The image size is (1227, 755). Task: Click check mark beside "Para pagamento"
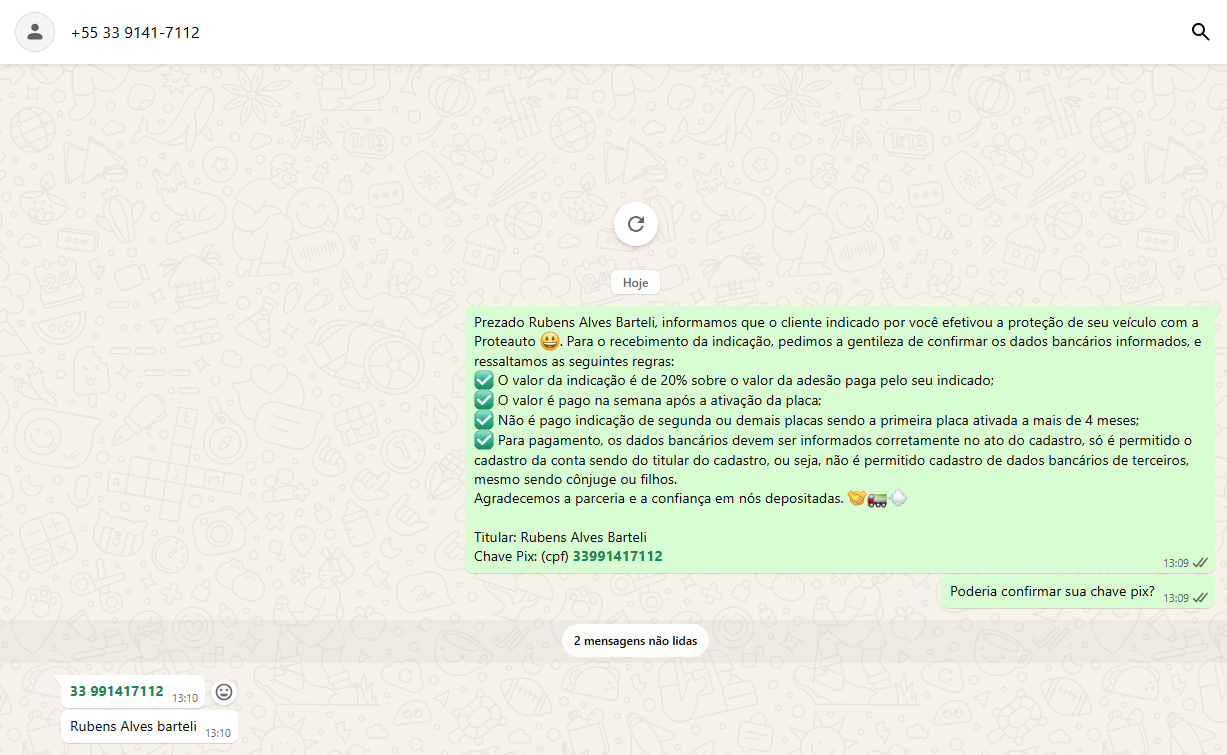pos(484,440)
